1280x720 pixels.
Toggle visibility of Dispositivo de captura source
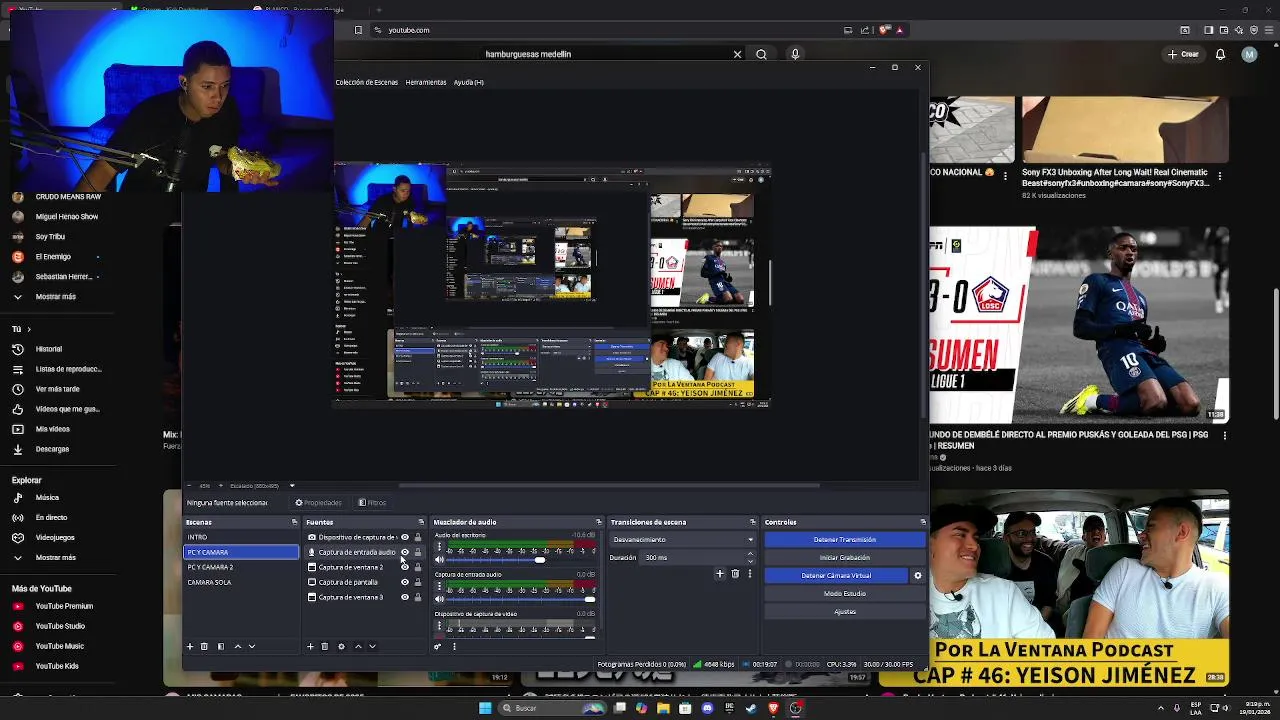[405, 537]
